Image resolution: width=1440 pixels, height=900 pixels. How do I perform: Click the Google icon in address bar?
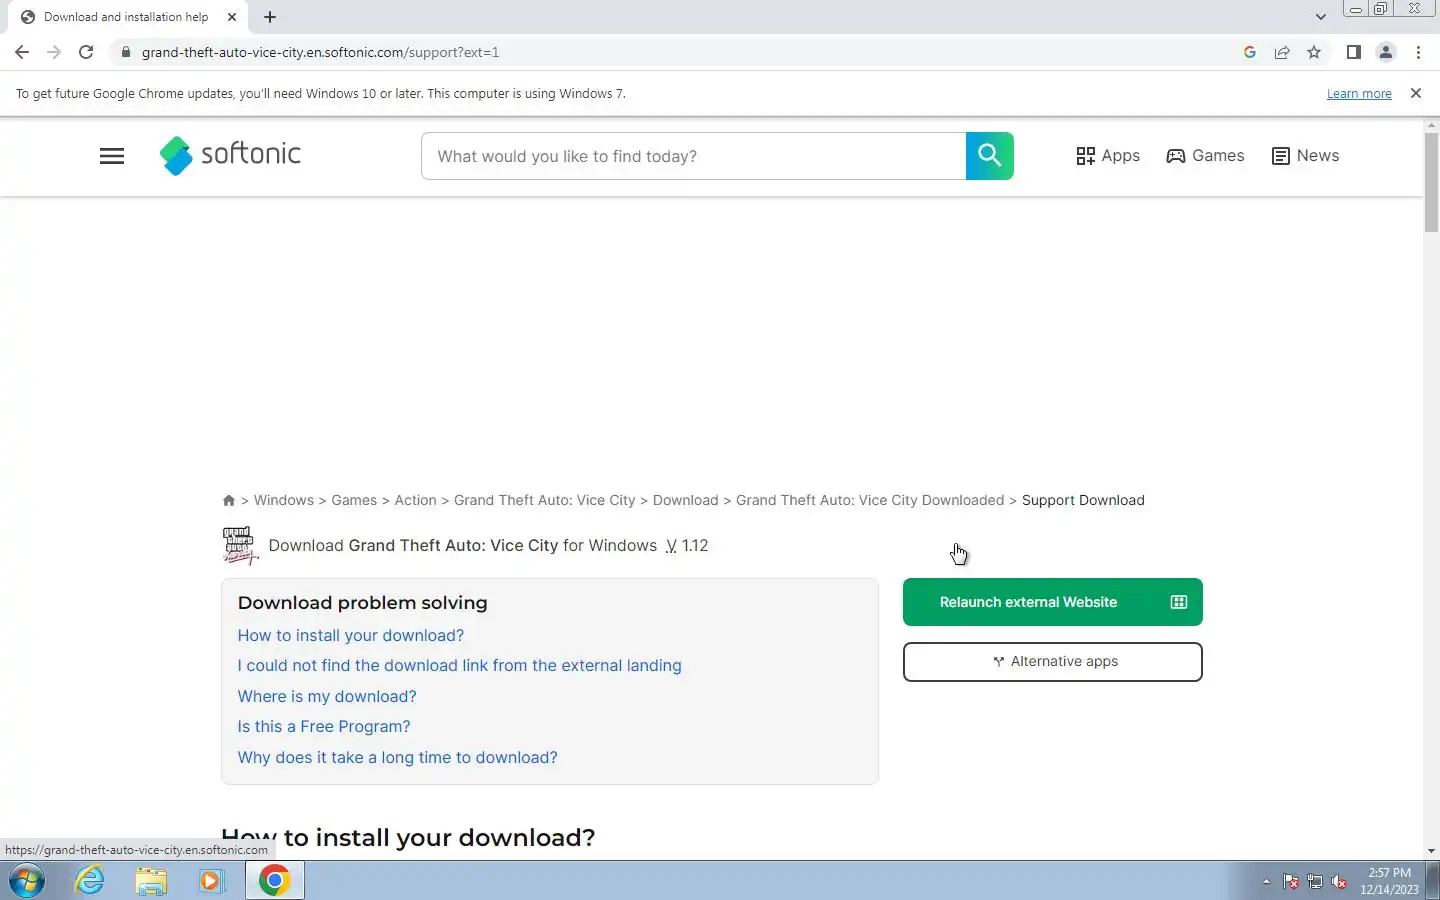tap(1249, 52)
